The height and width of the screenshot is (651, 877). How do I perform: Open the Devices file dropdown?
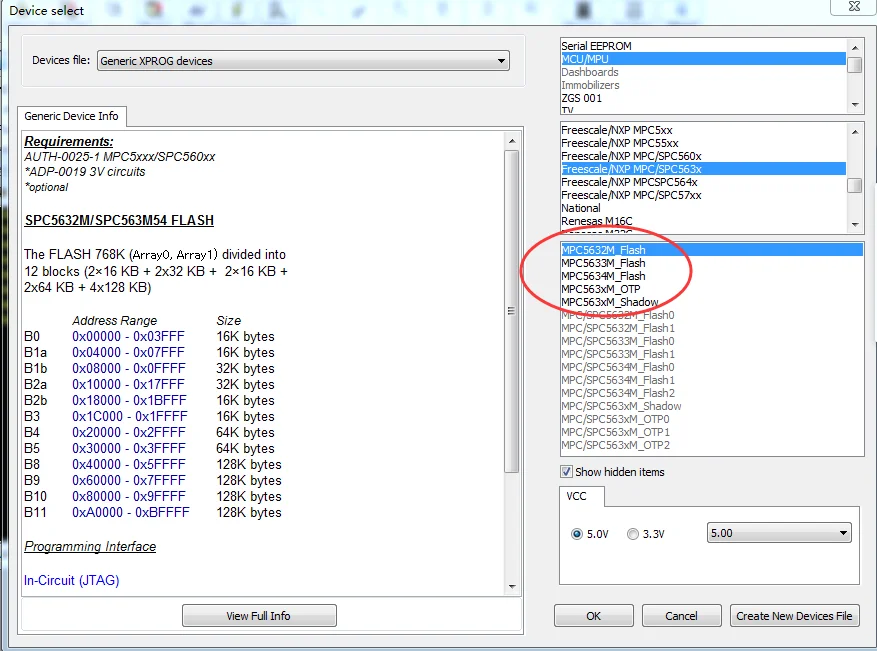coord(303,61)
